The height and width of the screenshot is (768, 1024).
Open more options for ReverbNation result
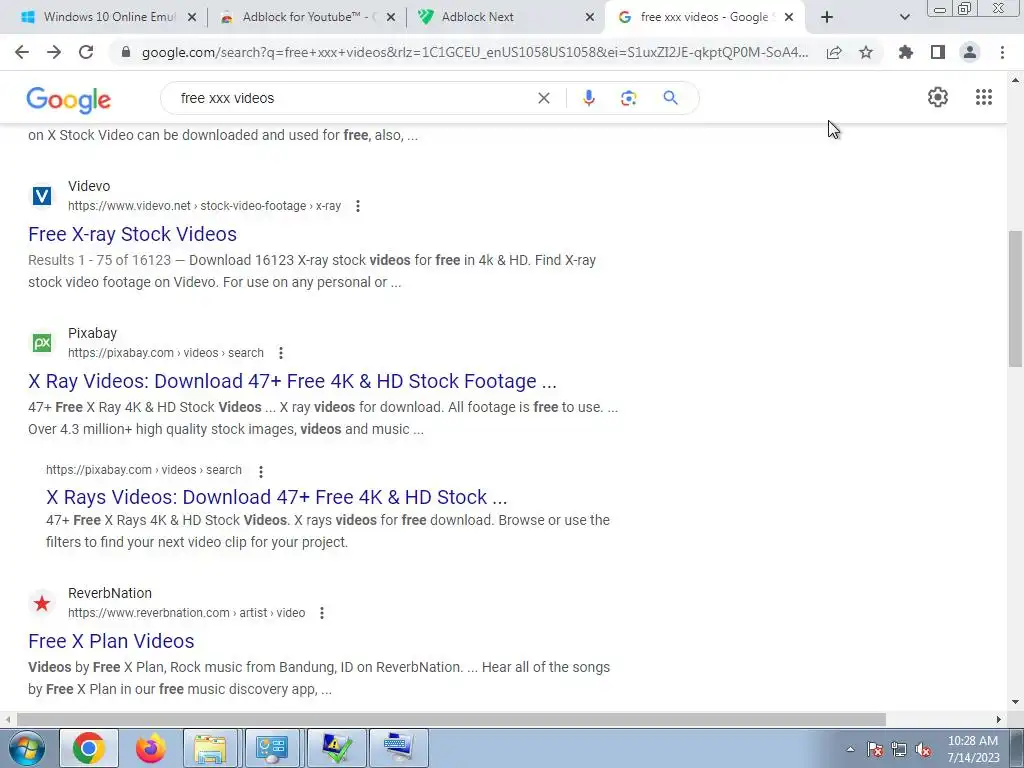coord(322,613)
